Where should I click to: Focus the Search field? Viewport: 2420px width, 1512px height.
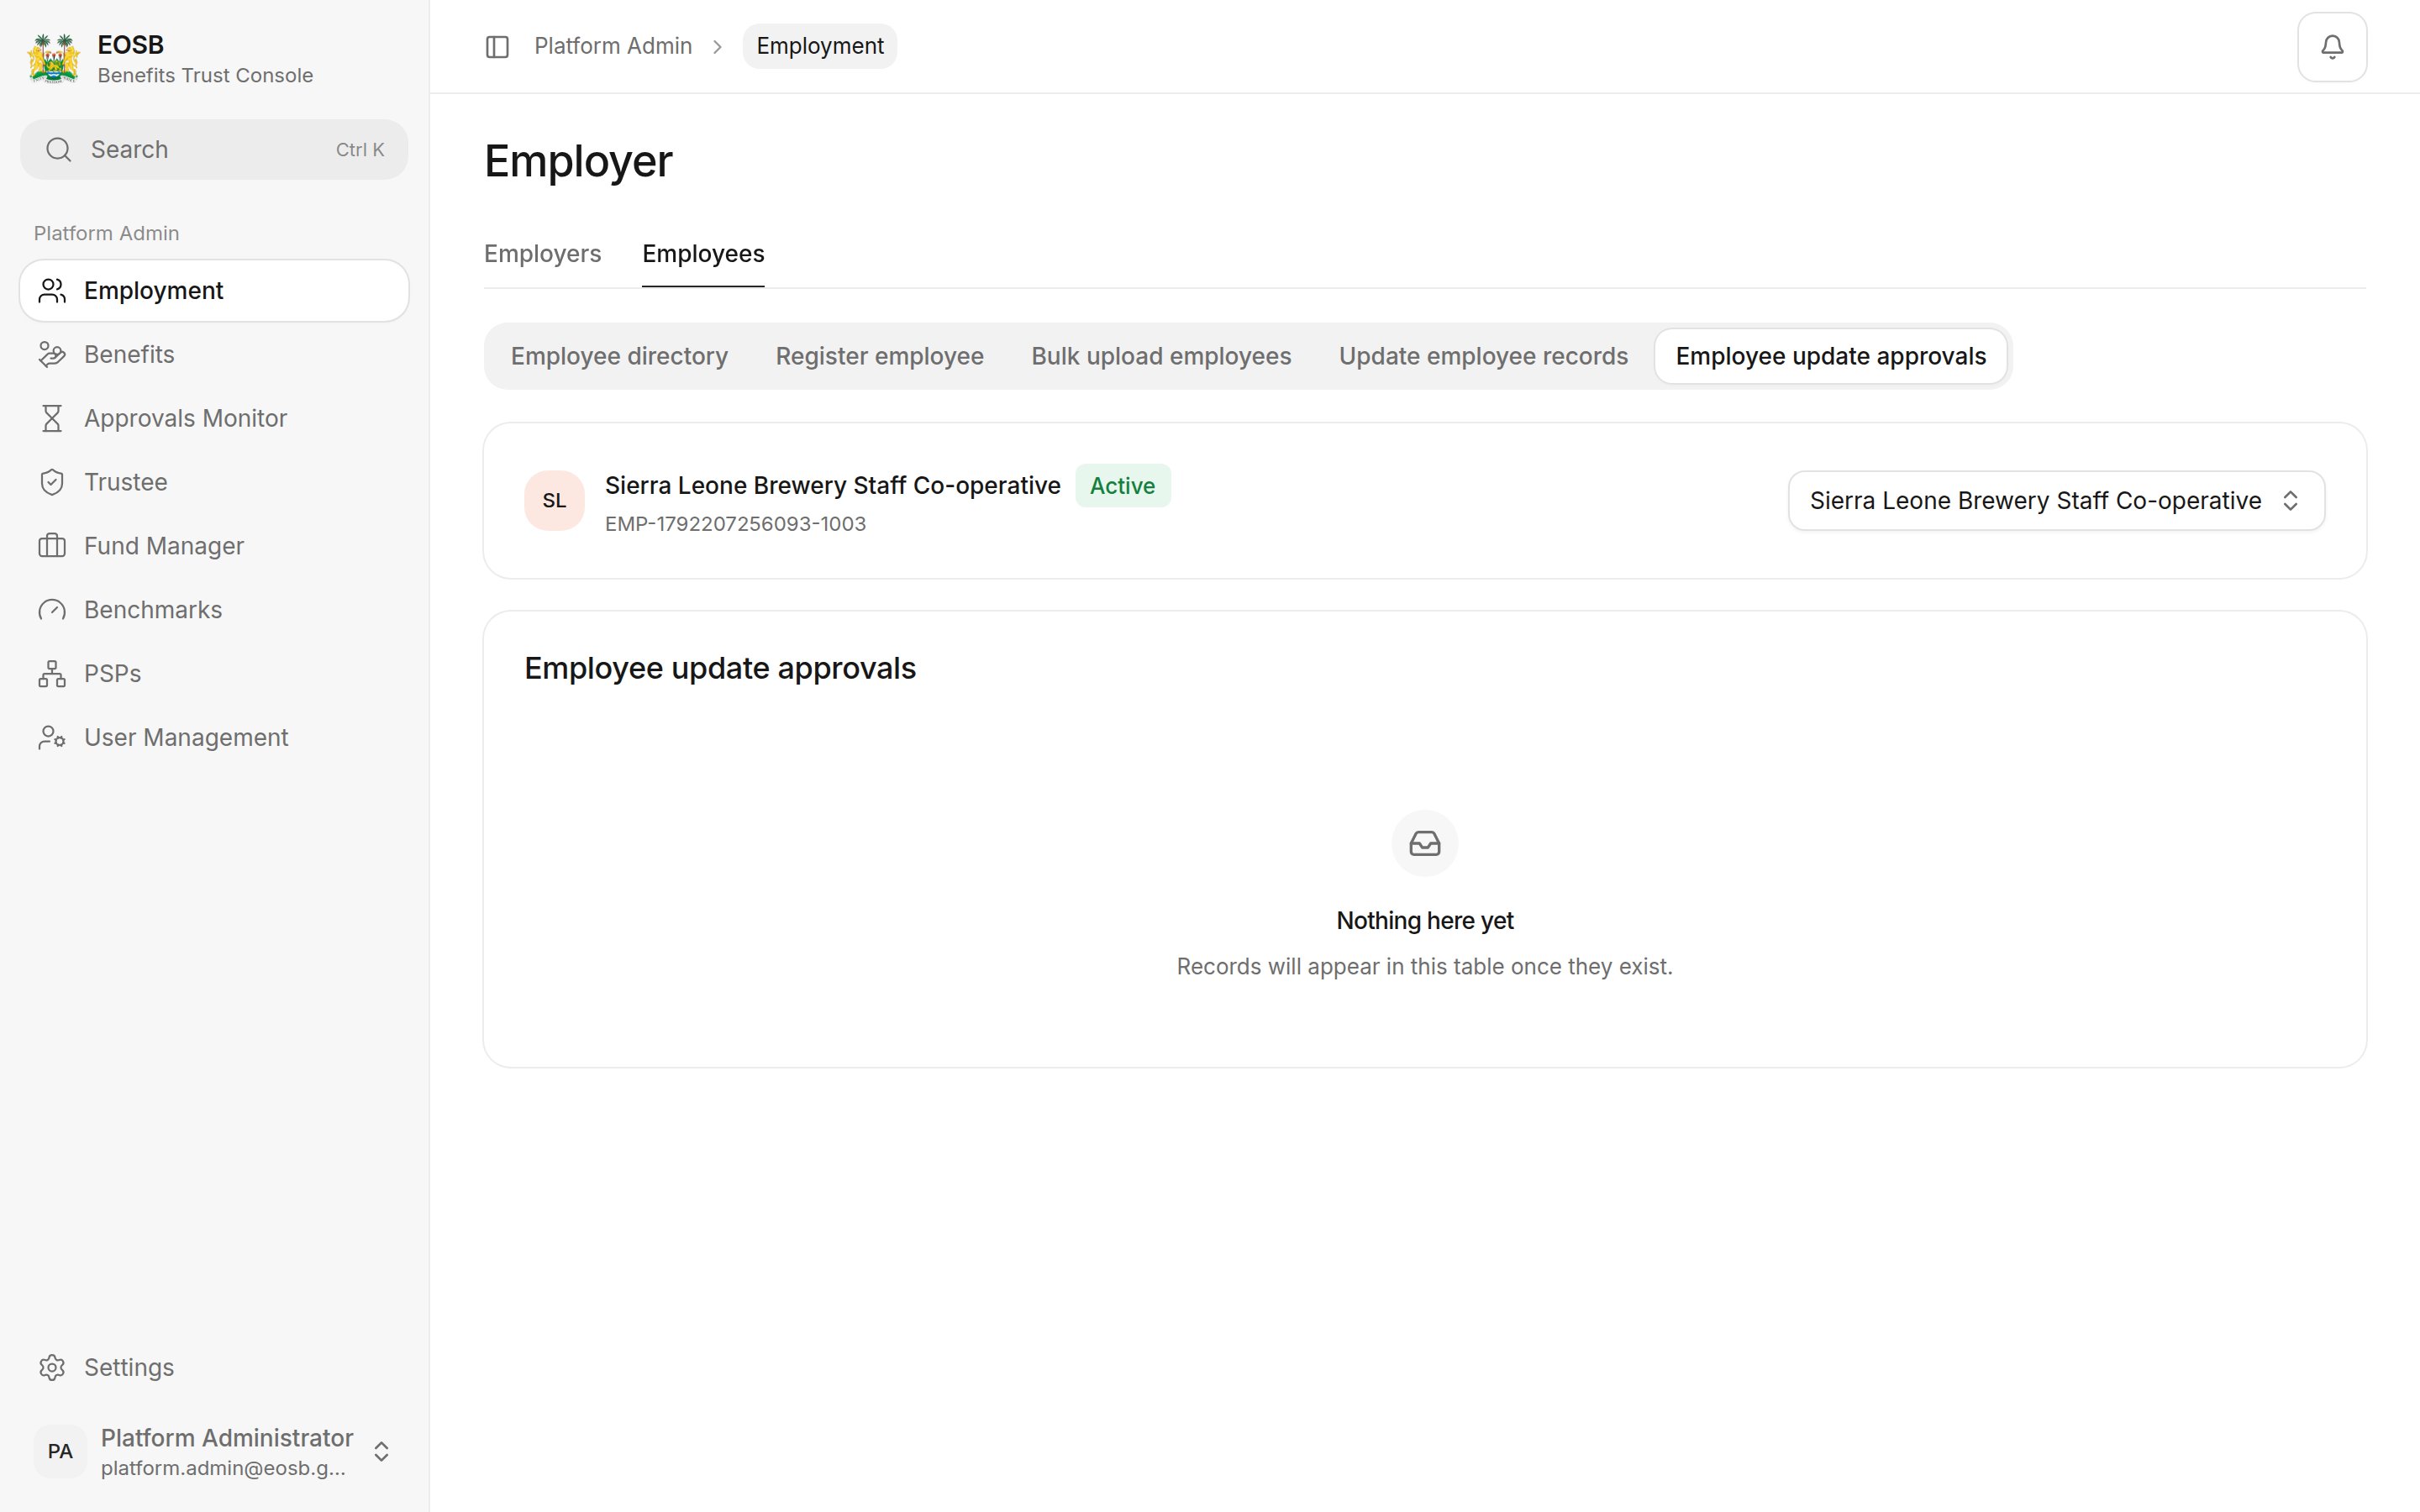coord(214,150)
